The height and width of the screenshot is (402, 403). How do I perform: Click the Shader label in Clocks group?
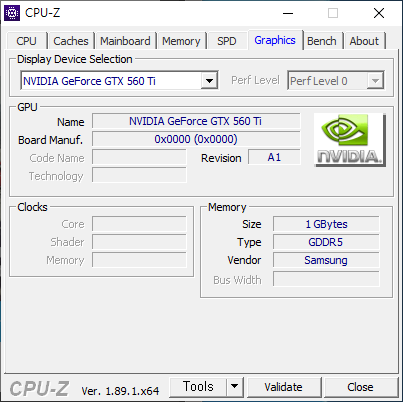(x=67, y=242)
